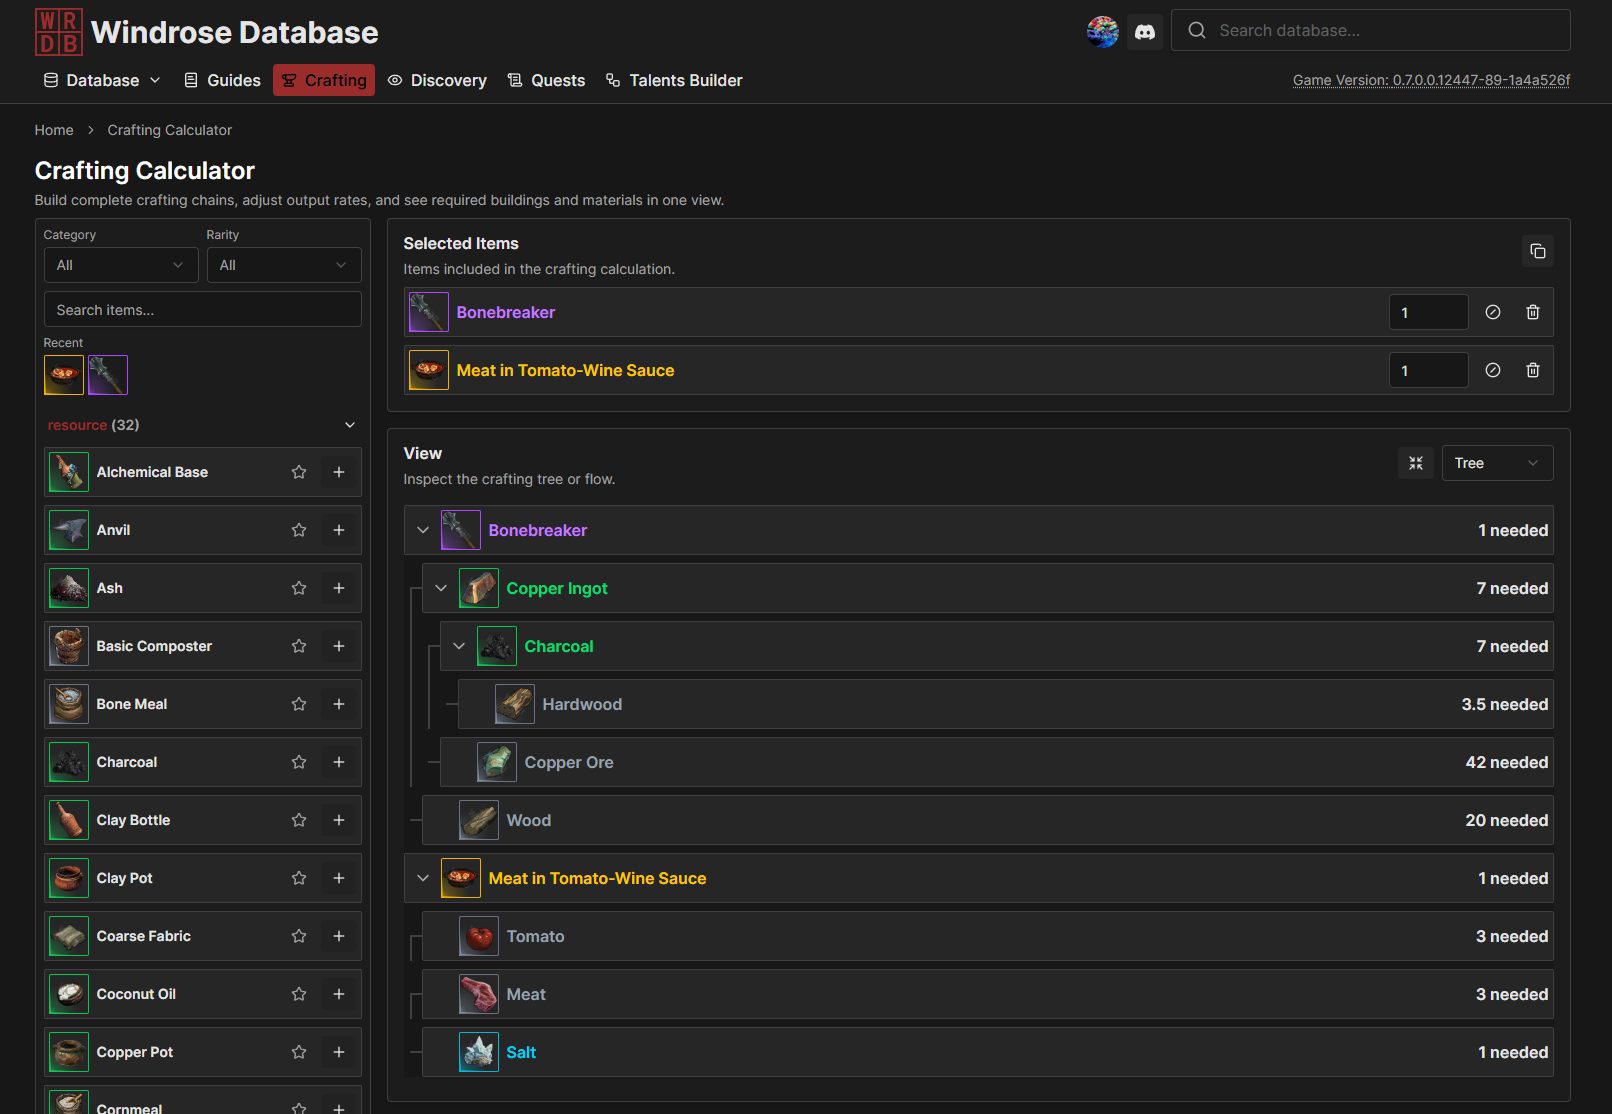Open the Discord link in the header

click(x=1145, y=31)
